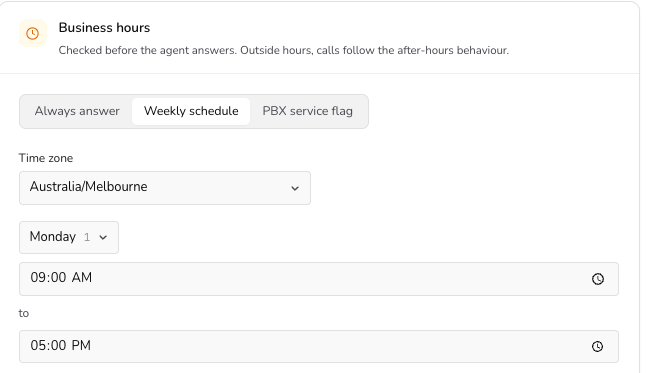The image size is (652, 373).
Task: Click the Time zone label
Action: (46, 158)
